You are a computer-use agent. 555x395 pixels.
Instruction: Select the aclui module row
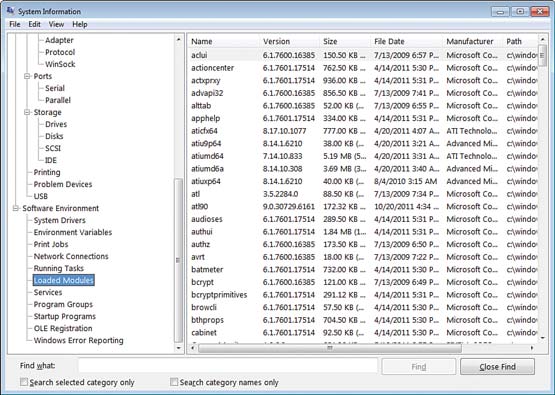pyautogui.click(x=362, y=55)
